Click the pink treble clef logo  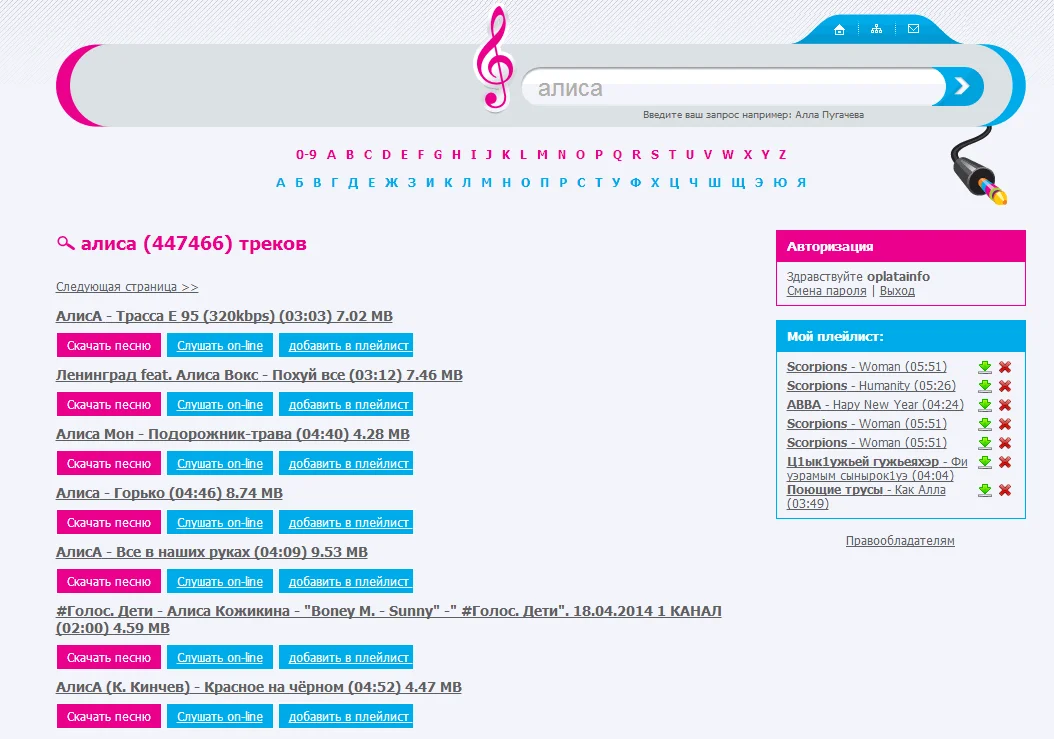pos(495,58)
